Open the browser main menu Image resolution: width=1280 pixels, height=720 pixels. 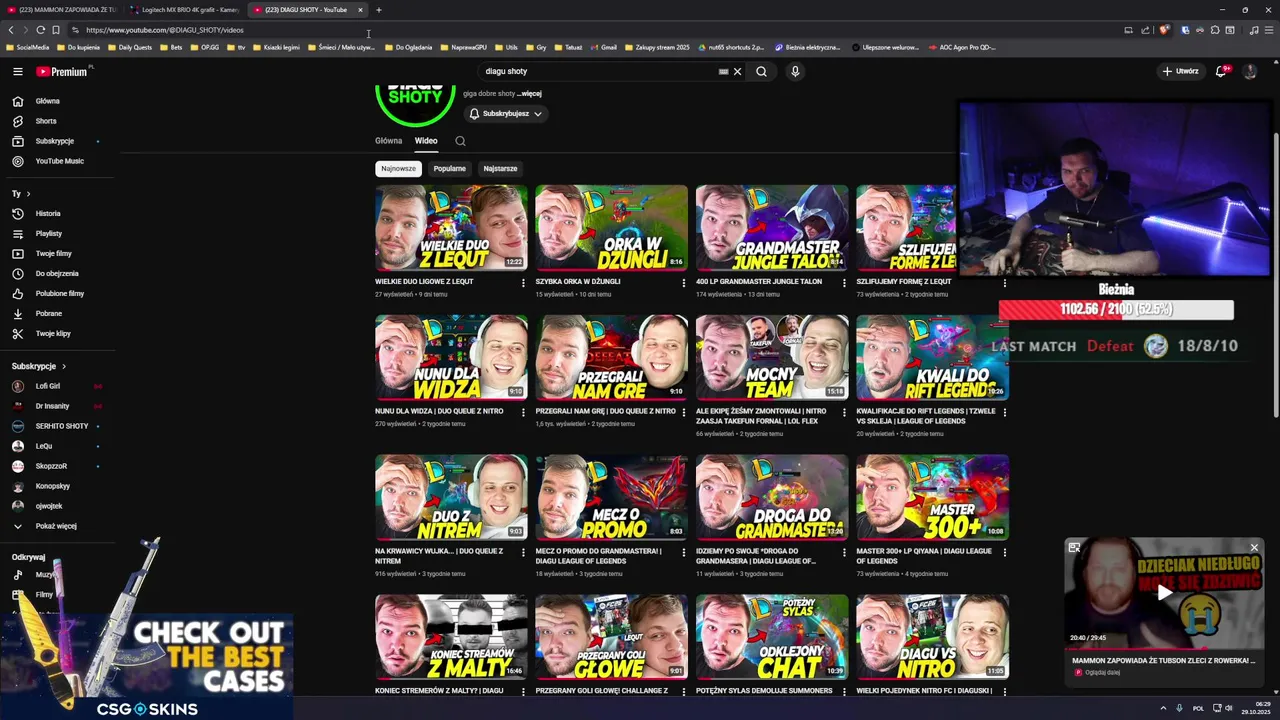1269,30
